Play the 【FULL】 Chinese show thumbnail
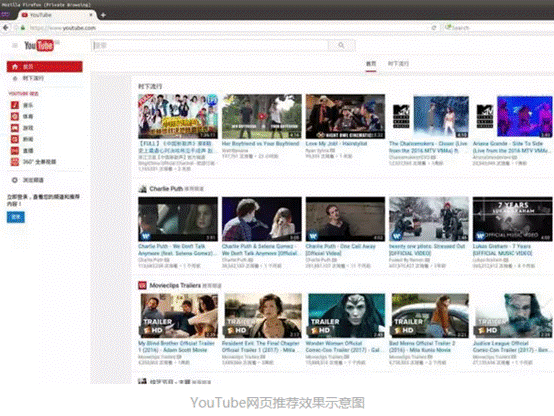 point(178,116)
